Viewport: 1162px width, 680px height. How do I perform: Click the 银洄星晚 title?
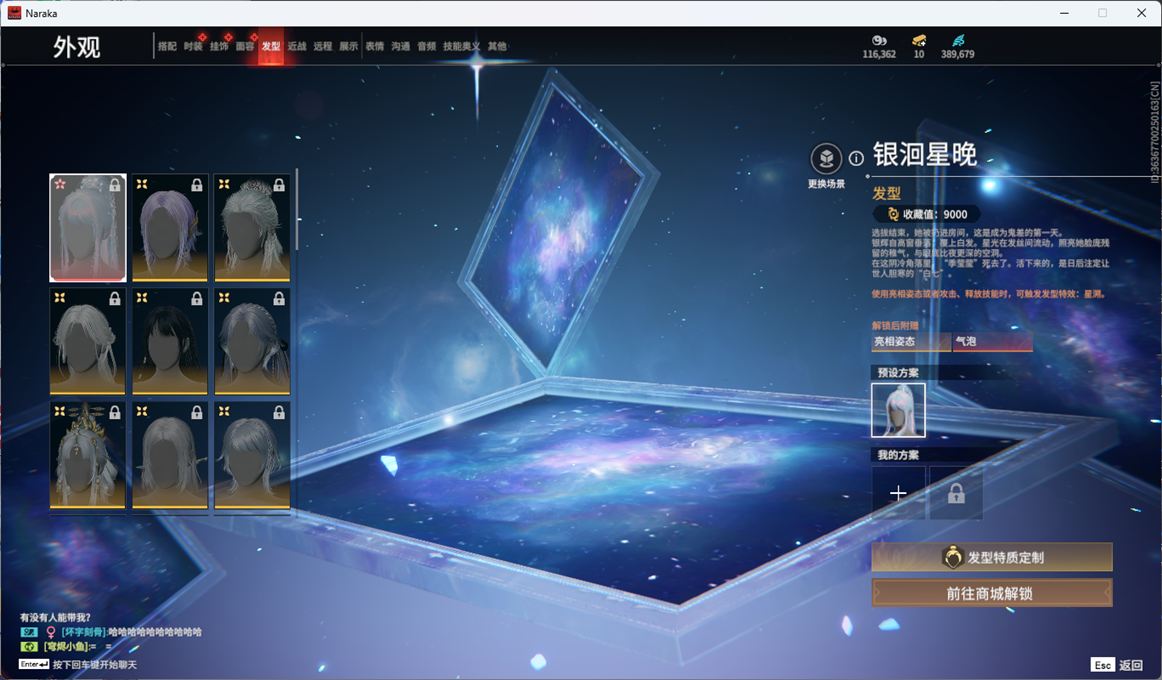(x=925, y=154)
